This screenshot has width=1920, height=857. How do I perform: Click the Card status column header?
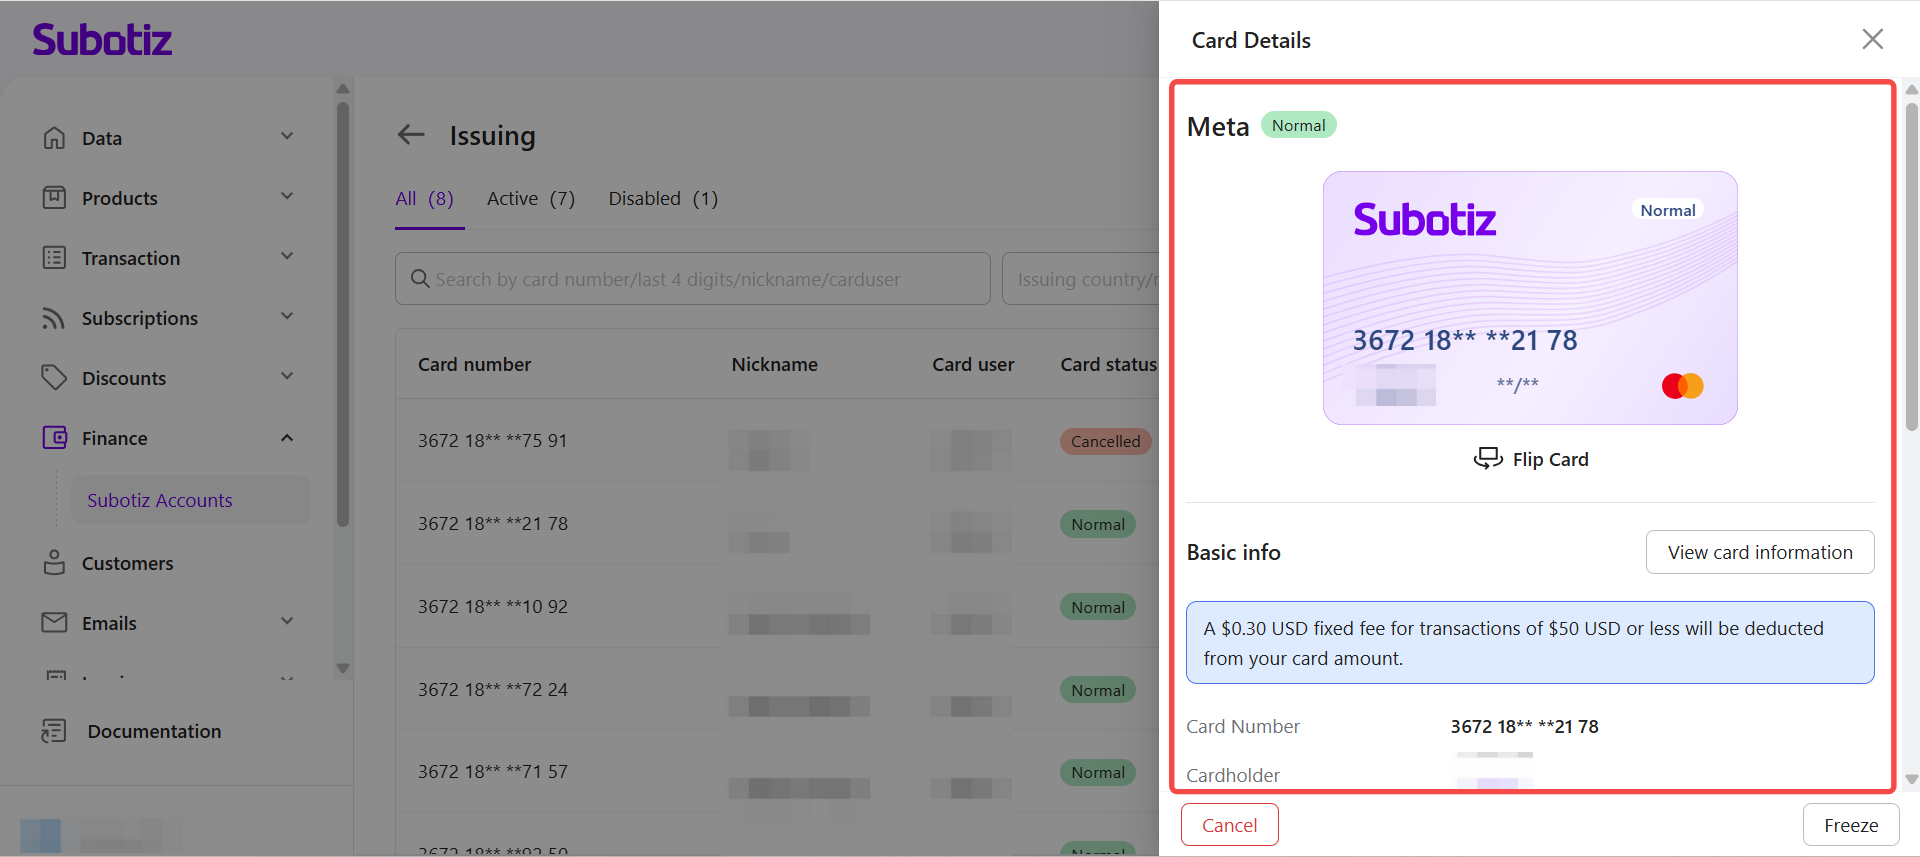point(1109,365)
